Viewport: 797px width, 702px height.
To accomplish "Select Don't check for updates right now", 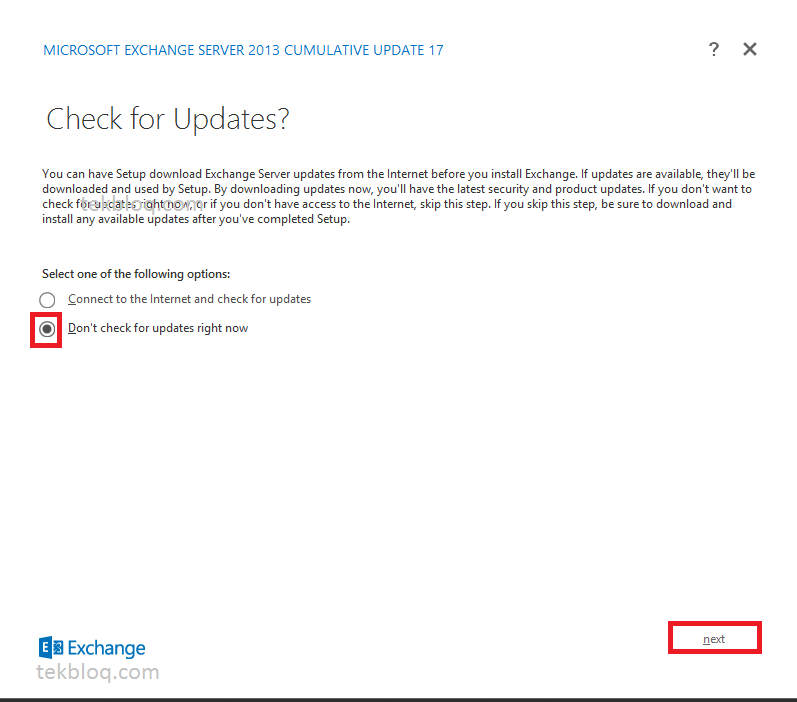I will (47, 329).
